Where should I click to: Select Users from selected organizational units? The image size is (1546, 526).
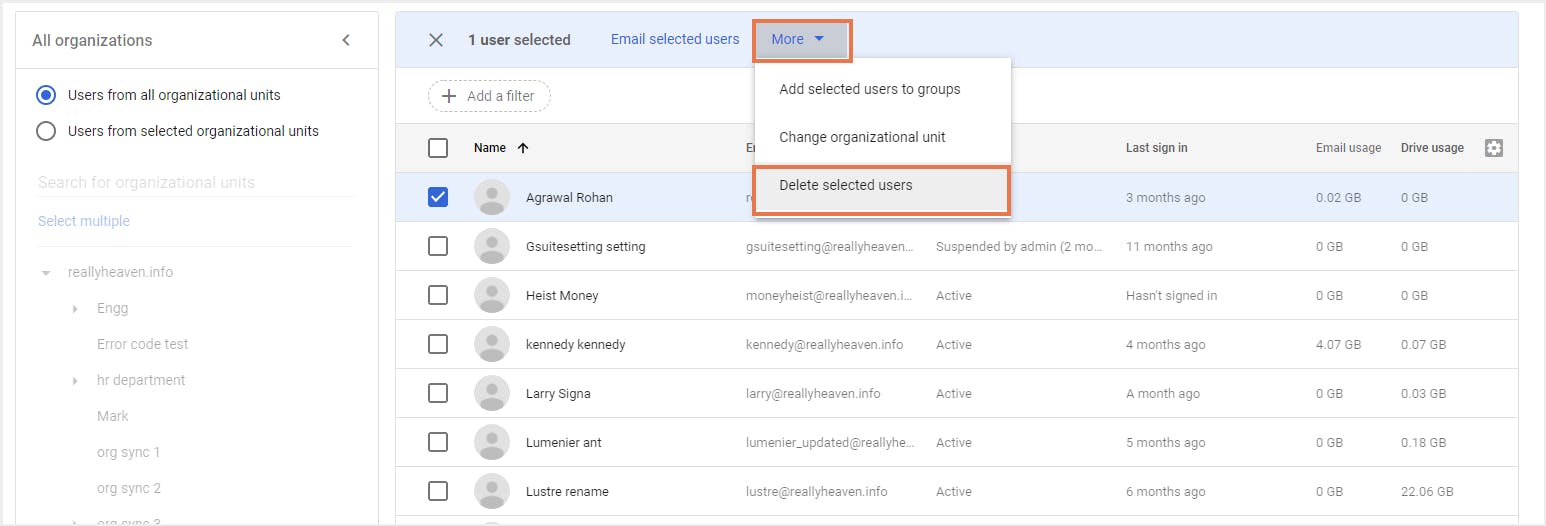46,131
